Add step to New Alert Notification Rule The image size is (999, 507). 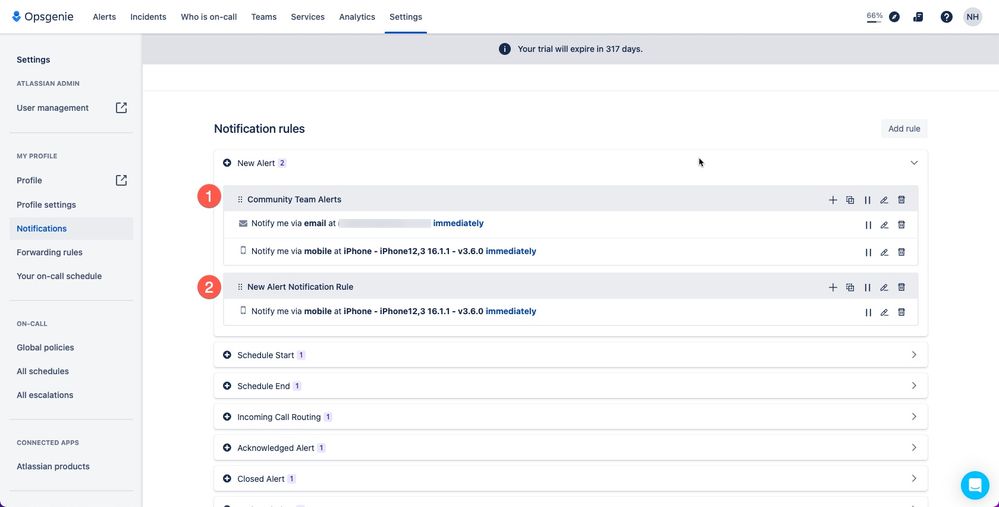point(833,287)
